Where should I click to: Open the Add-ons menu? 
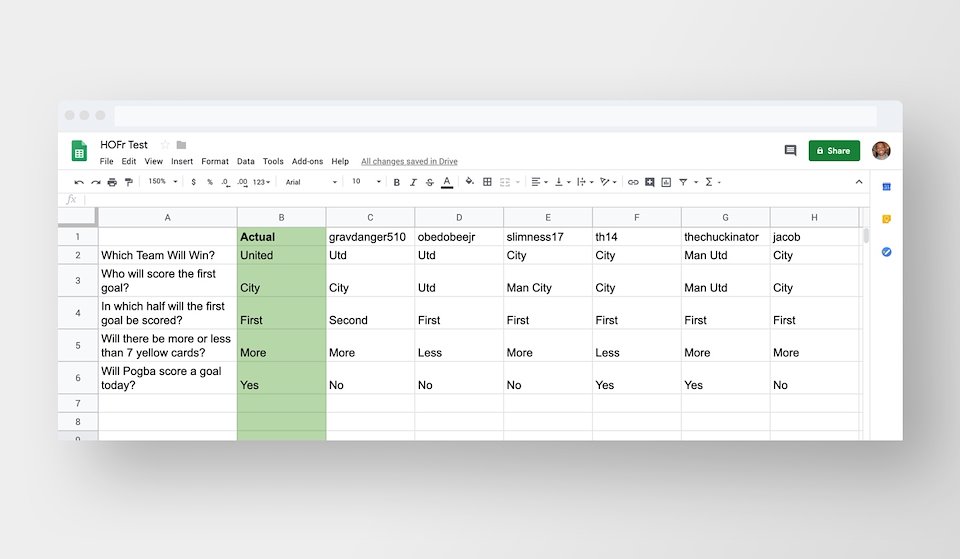tap(307, 161)
